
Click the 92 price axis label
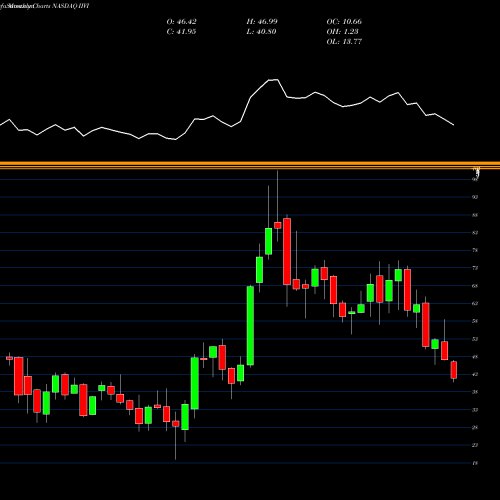point(475,197)
